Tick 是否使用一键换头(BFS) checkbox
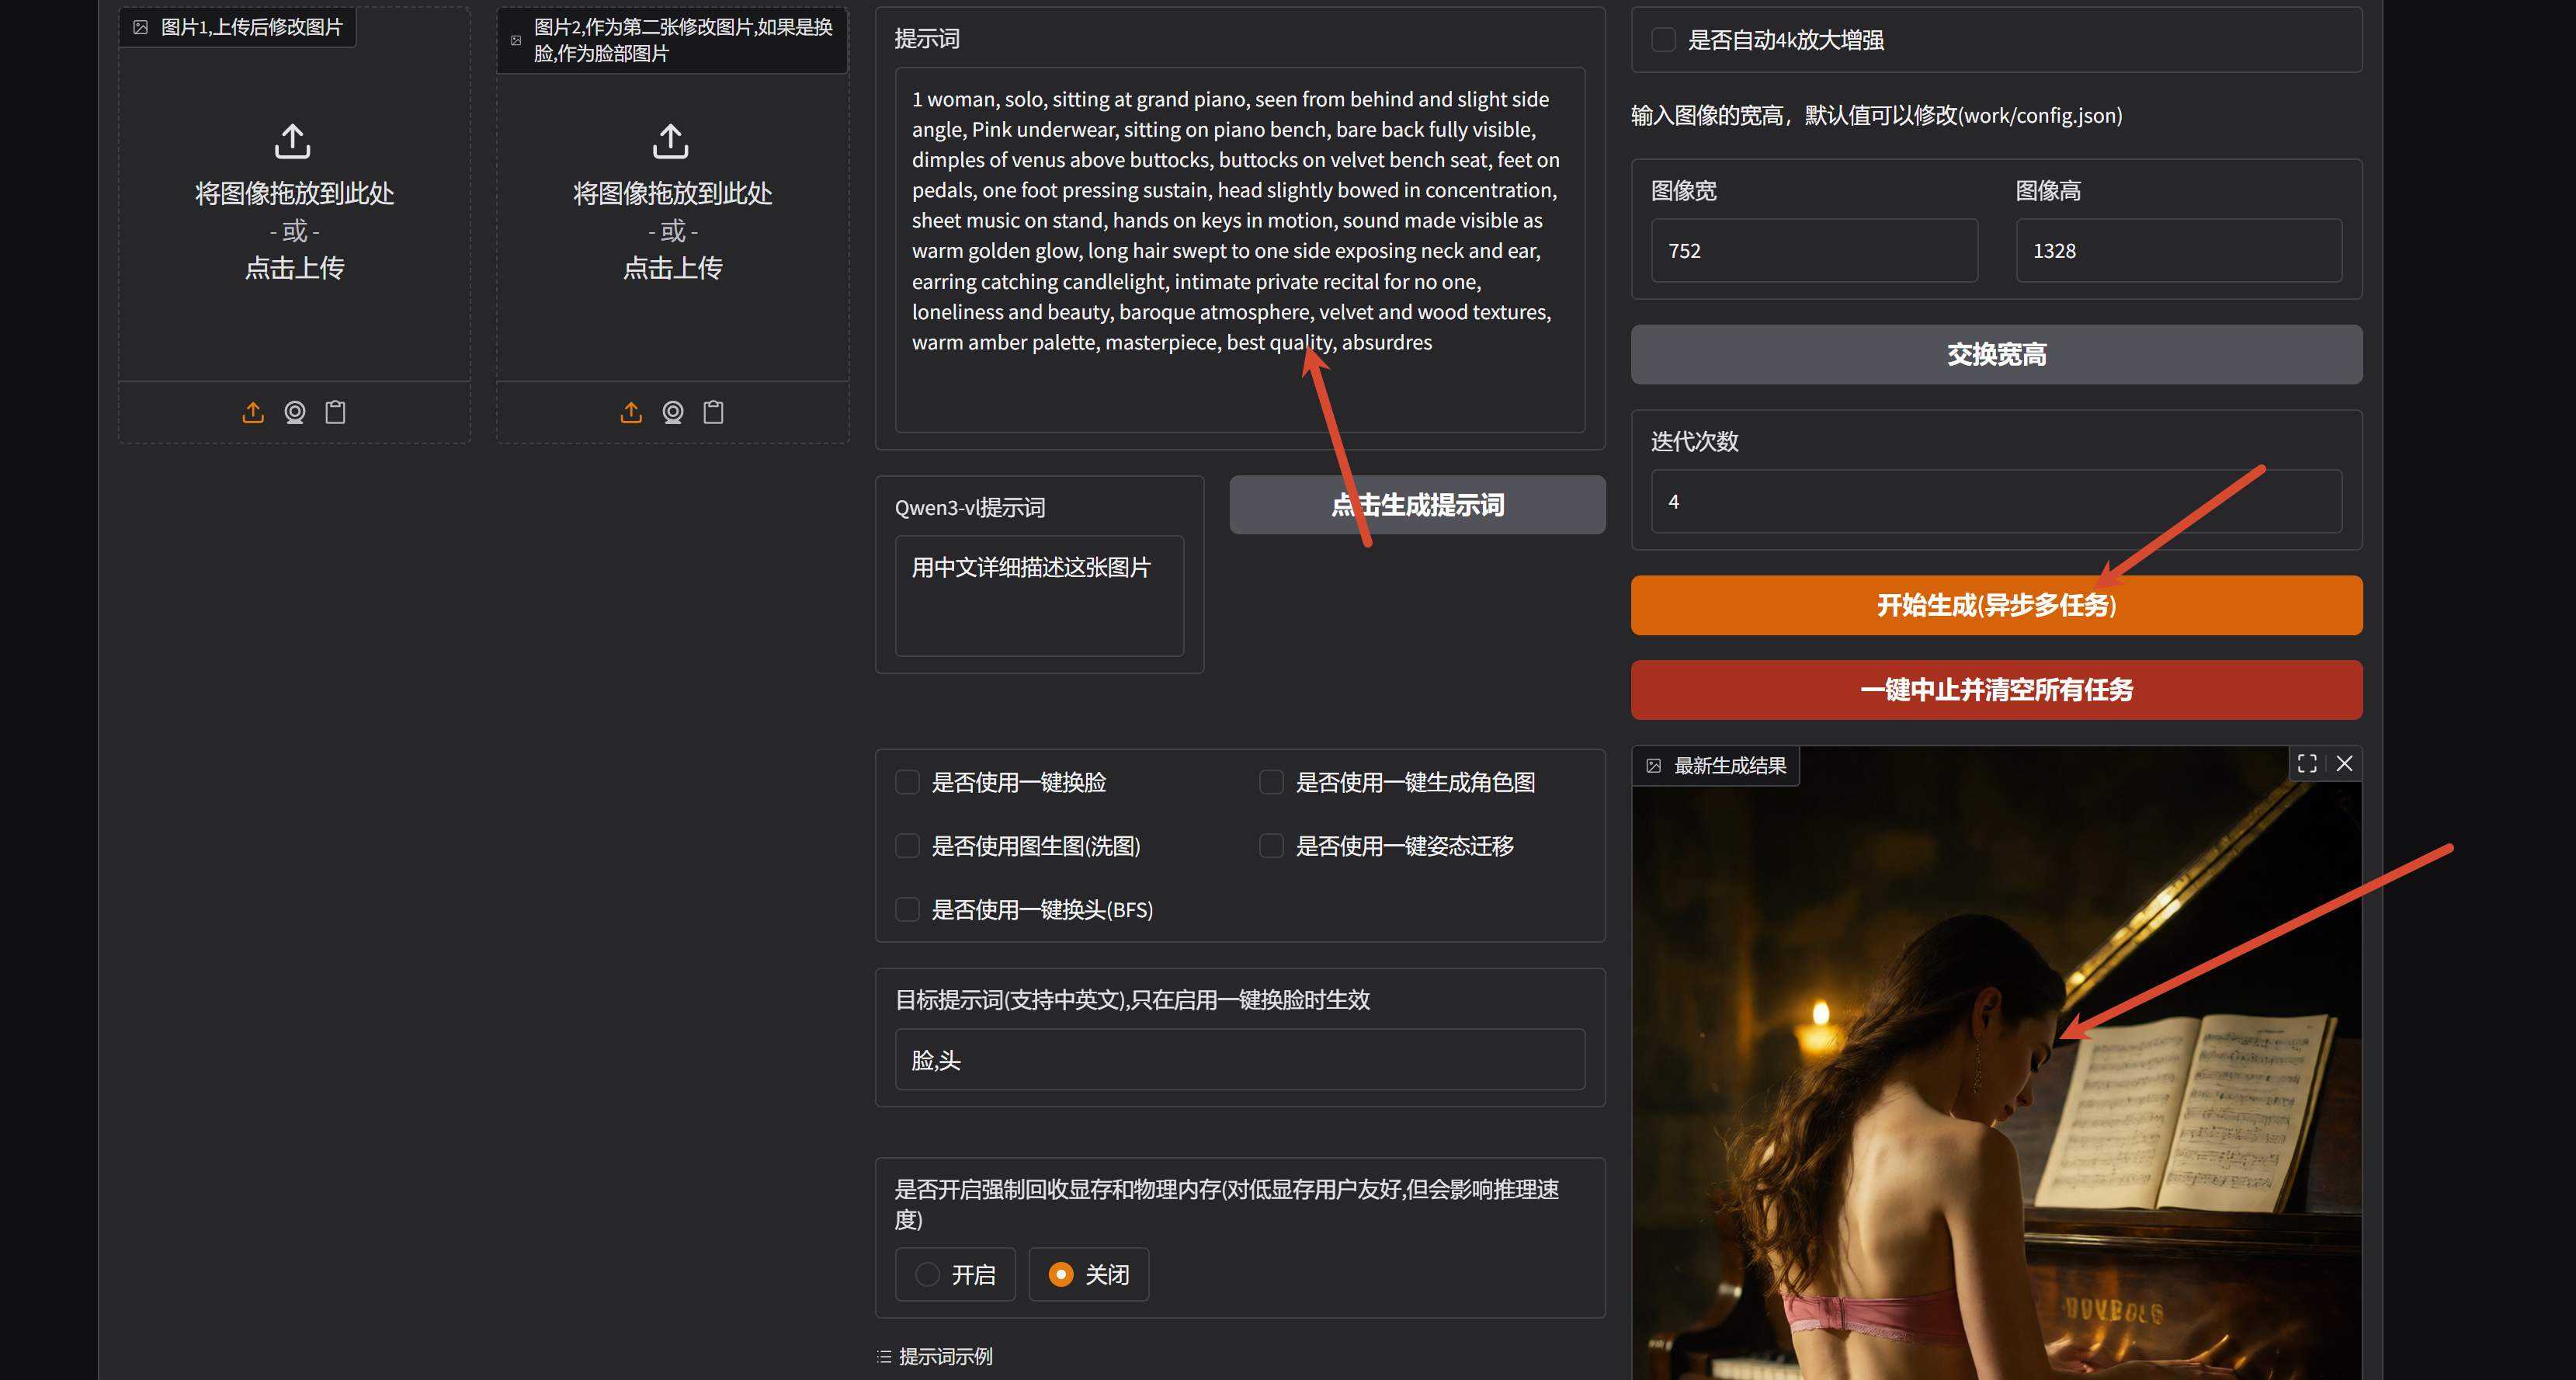The width and height of the screenshot is (2576, 1380). click(907, 910)
